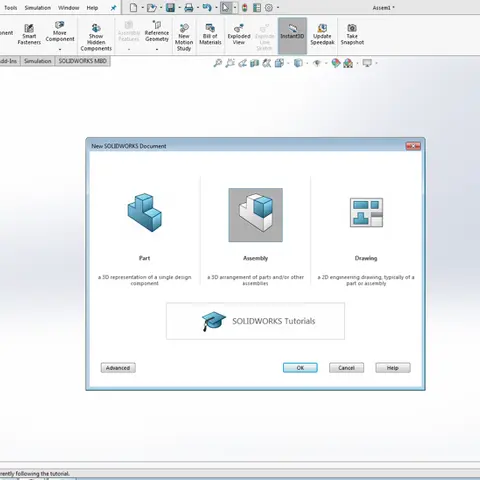This screenshot has width=480, height=480.
Task: Click View Settings monitor icon
Action: click(367, 63)
